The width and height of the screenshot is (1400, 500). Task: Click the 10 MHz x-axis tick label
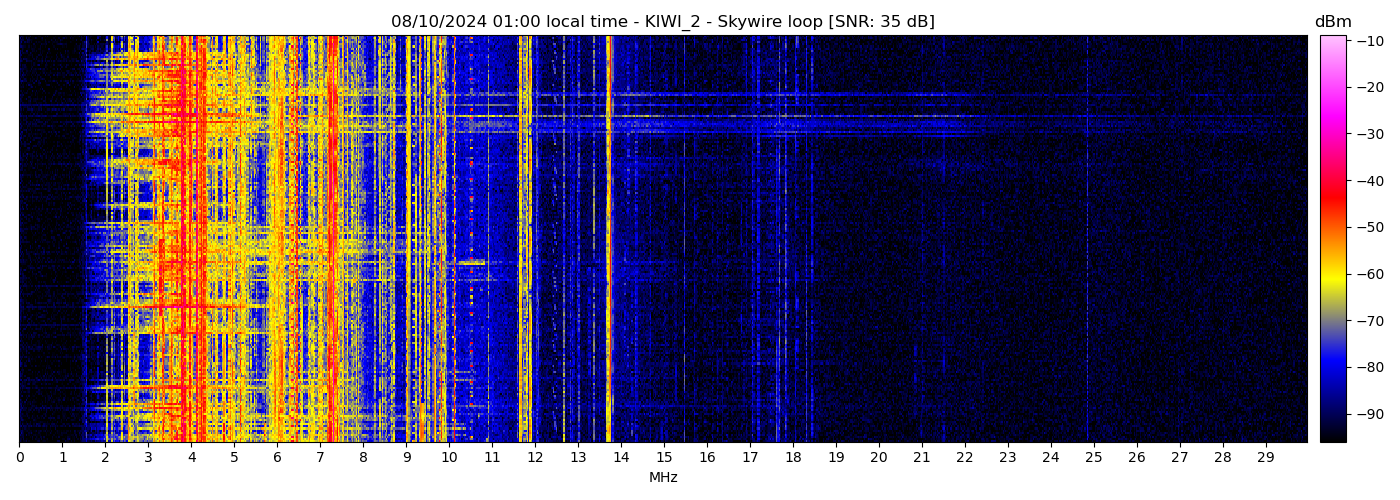(449, 458)
